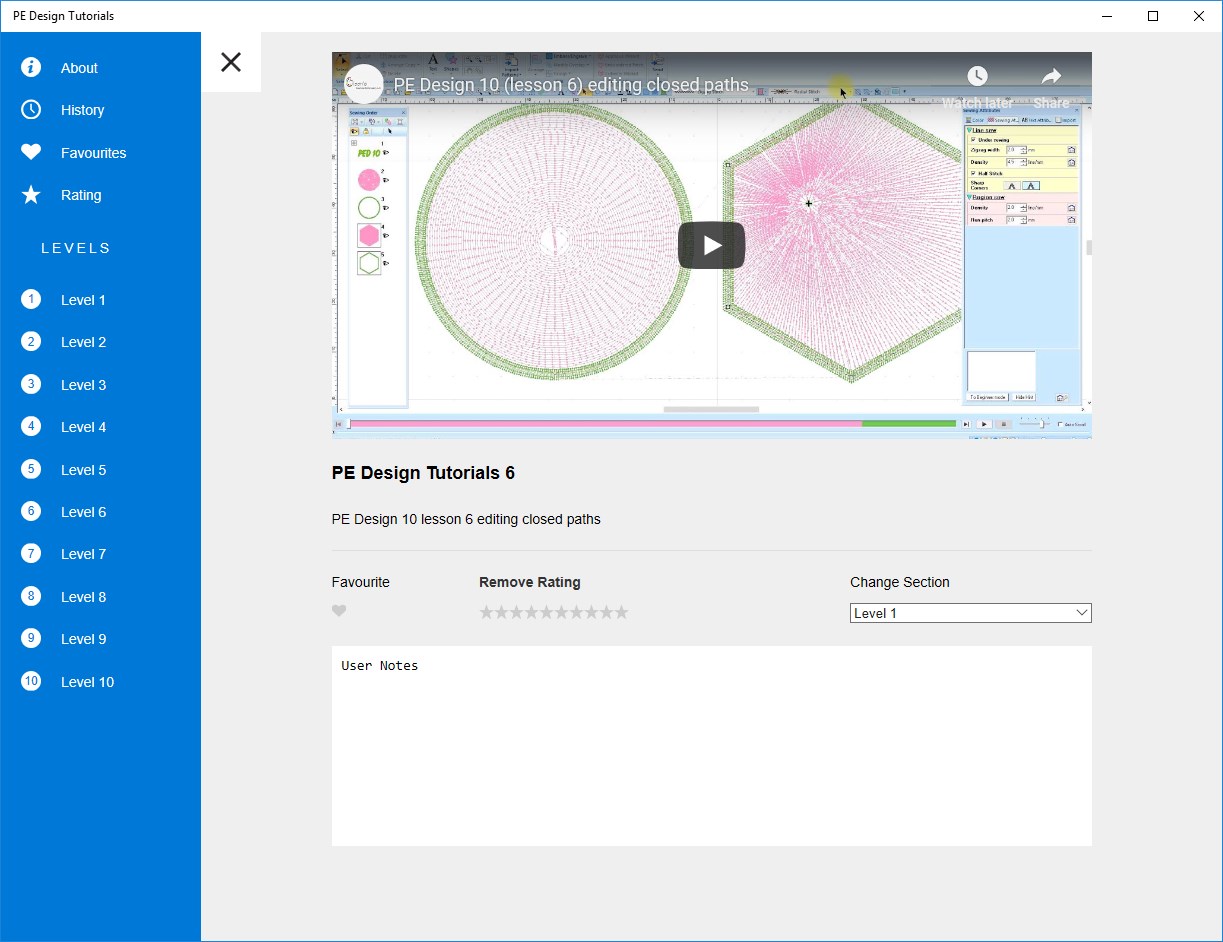Close the video detail panel with X
1223x942 pixels.
pos(231,62)
